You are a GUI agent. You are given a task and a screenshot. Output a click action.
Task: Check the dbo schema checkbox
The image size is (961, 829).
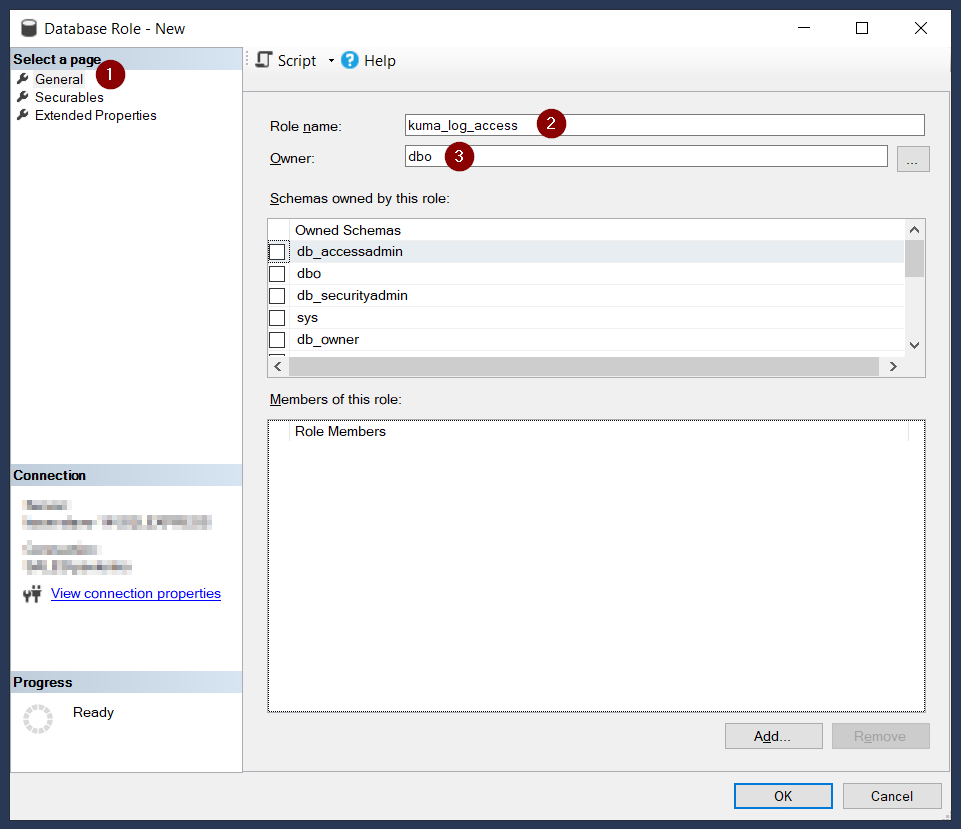[277, 274]
